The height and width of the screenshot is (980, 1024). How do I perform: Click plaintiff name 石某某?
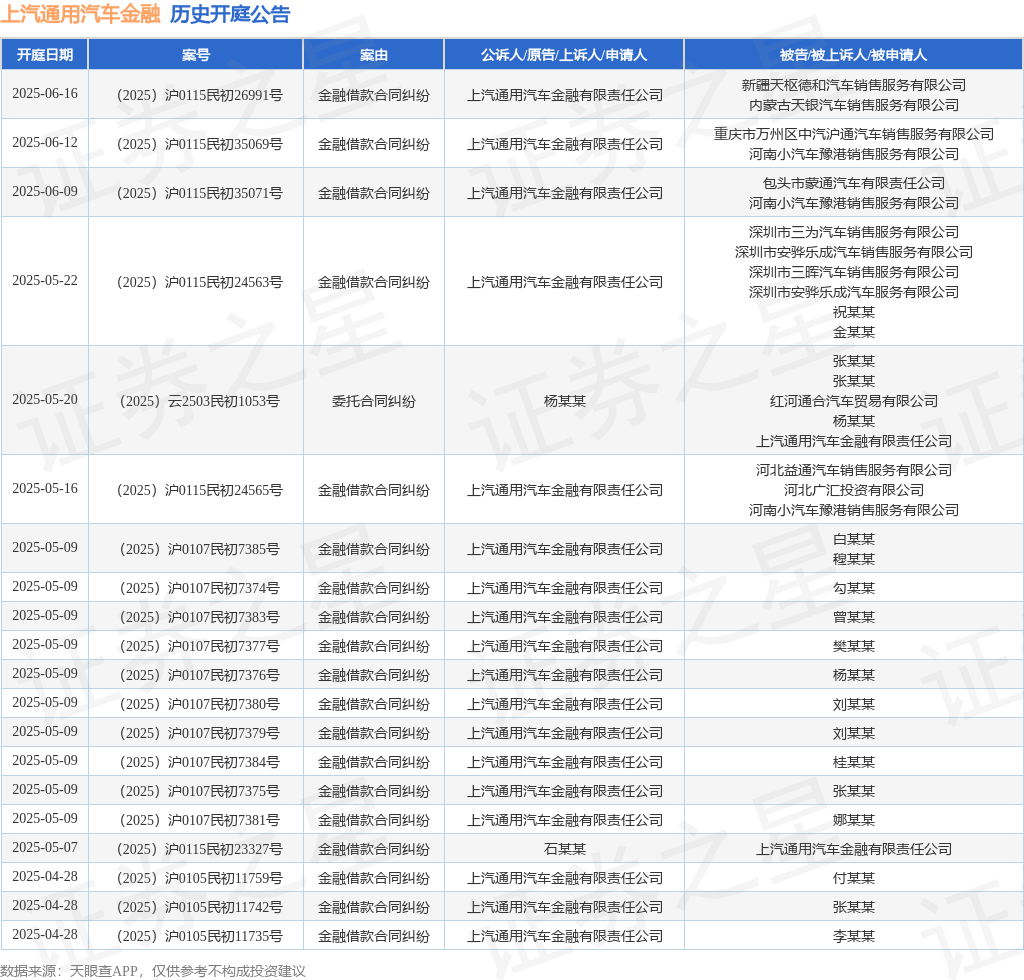point(564,849)
